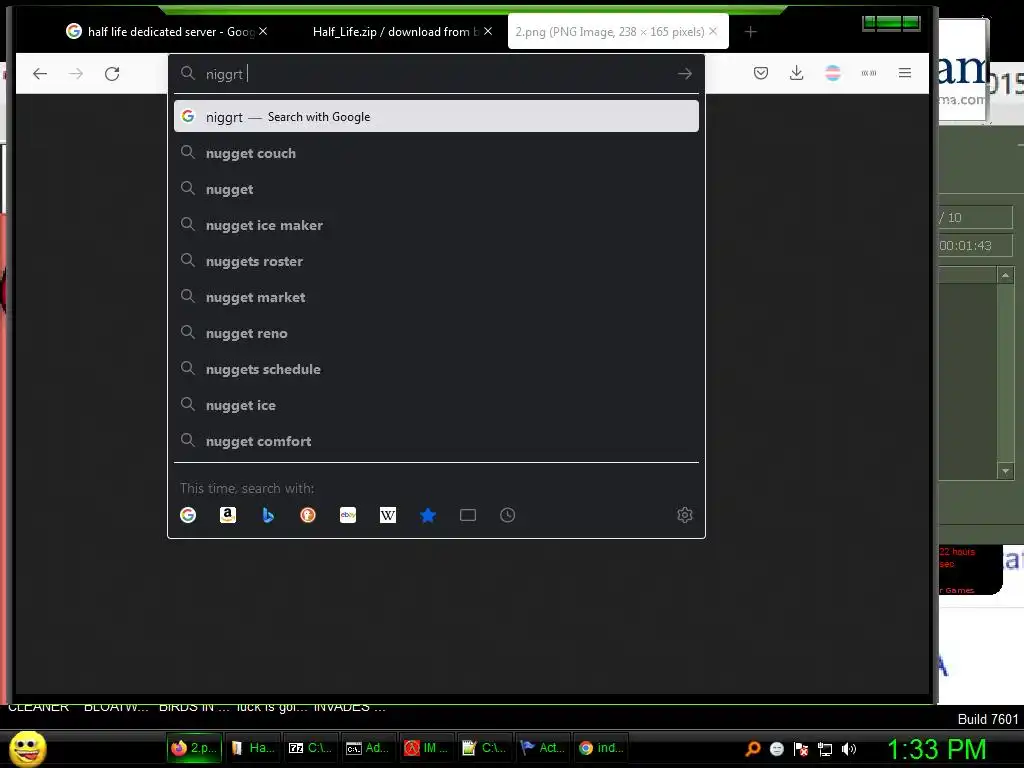Switch to Half_Life.zip download tab
Image resolution: width=1024 pixels, height=768 pixels.
click(x=394, y=31)
